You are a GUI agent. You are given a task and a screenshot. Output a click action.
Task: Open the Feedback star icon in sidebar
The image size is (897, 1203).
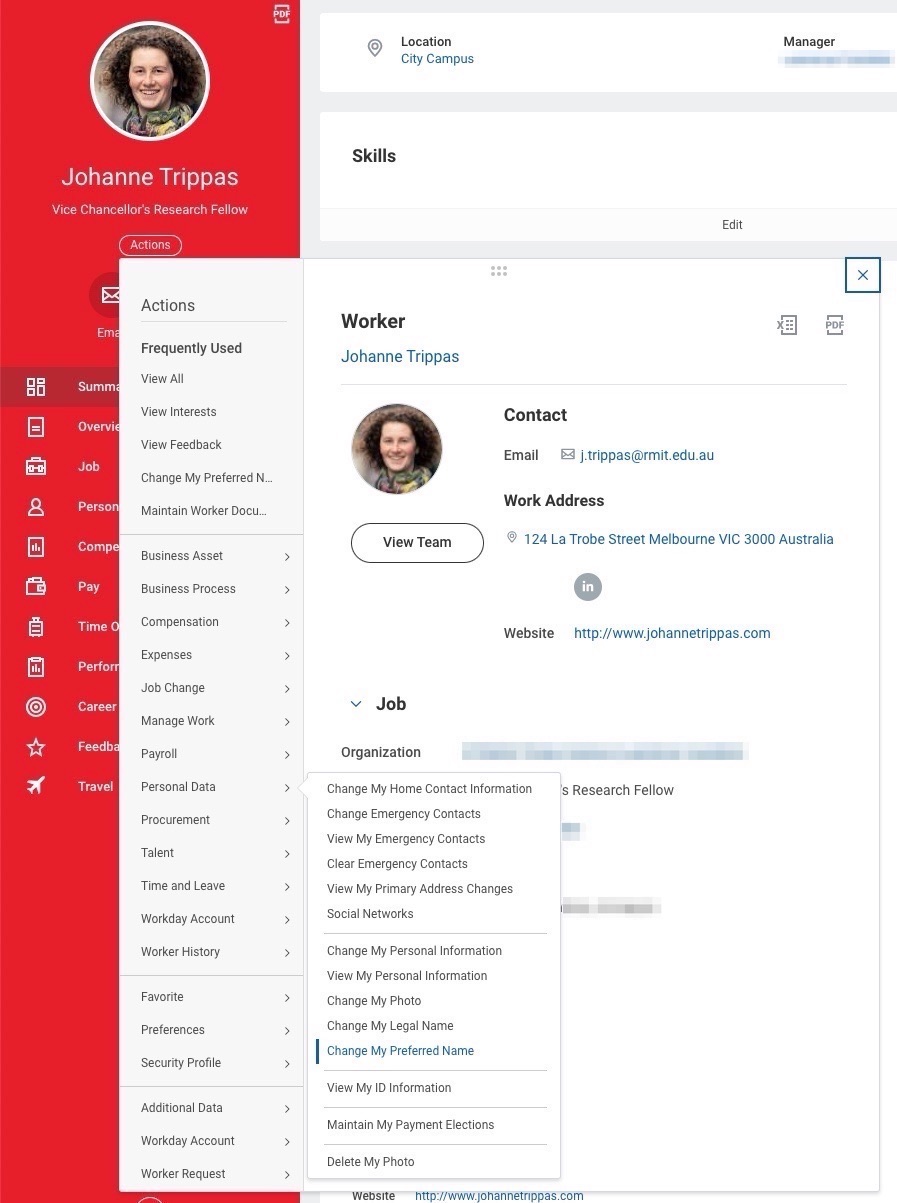pyautogui.click(x=36, y=747)
